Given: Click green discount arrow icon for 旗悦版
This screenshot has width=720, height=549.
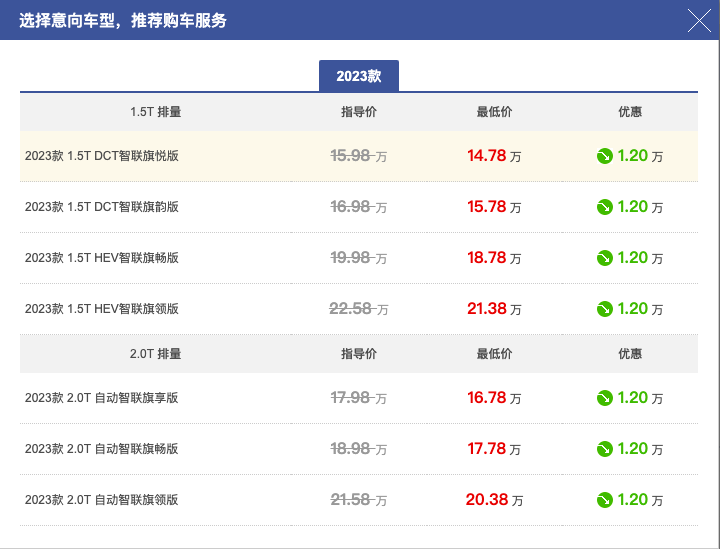Looking at the screenshot, I should tap(605, 157).
